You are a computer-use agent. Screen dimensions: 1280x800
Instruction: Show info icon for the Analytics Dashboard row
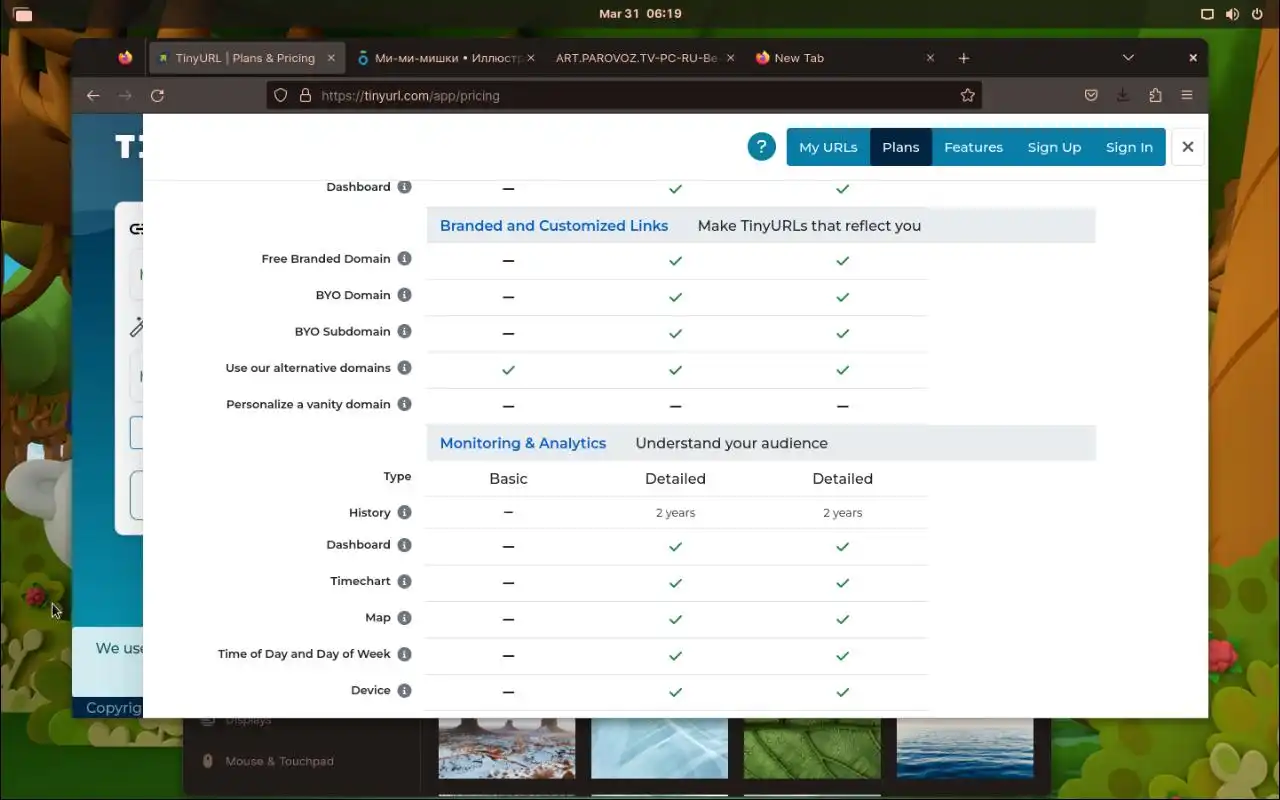point(404,545)
